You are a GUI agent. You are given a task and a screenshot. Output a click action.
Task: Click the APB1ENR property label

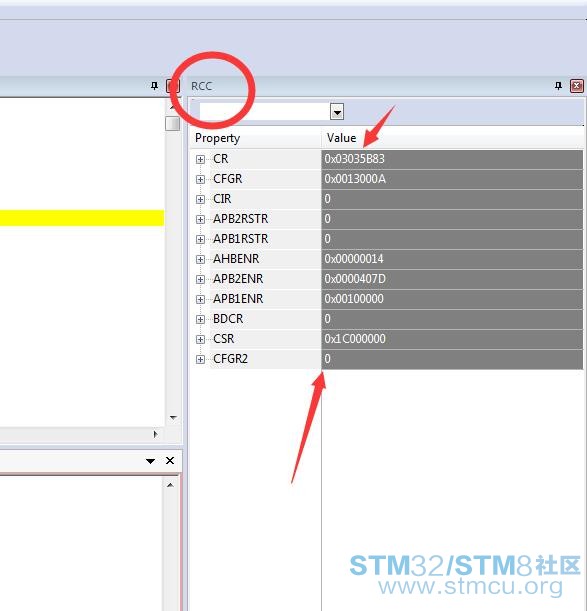pyautogui.click(x=238, y=299)
